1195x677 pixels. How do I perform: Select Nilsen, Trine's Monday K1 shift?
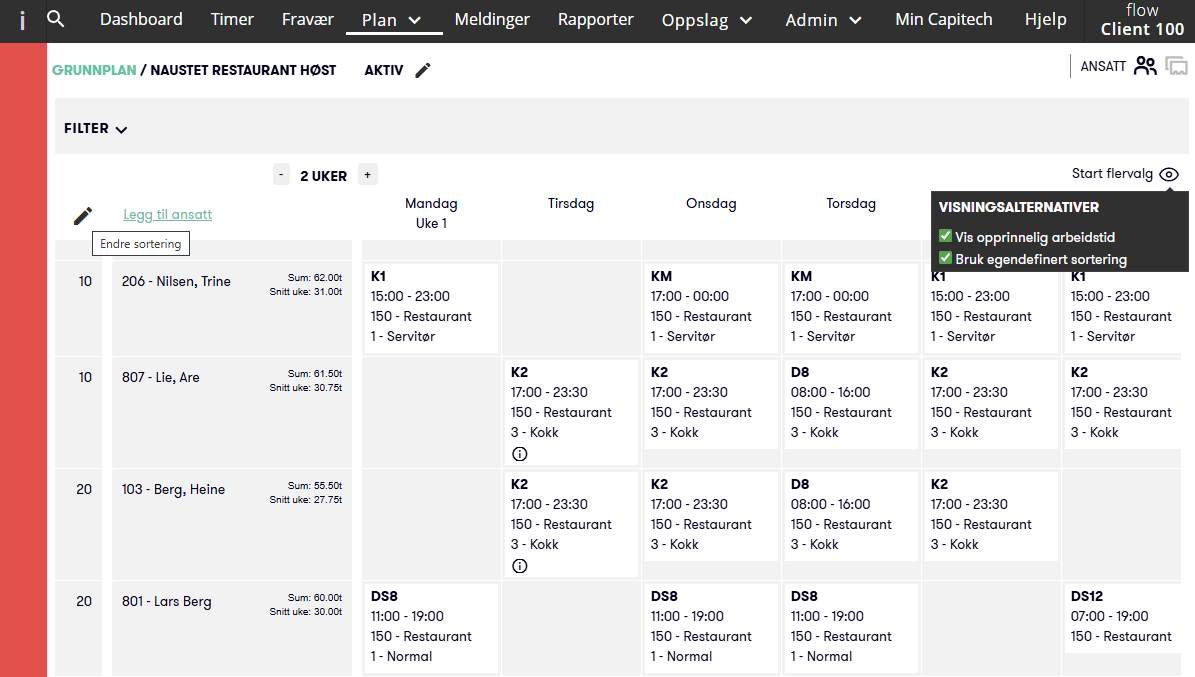430,307
